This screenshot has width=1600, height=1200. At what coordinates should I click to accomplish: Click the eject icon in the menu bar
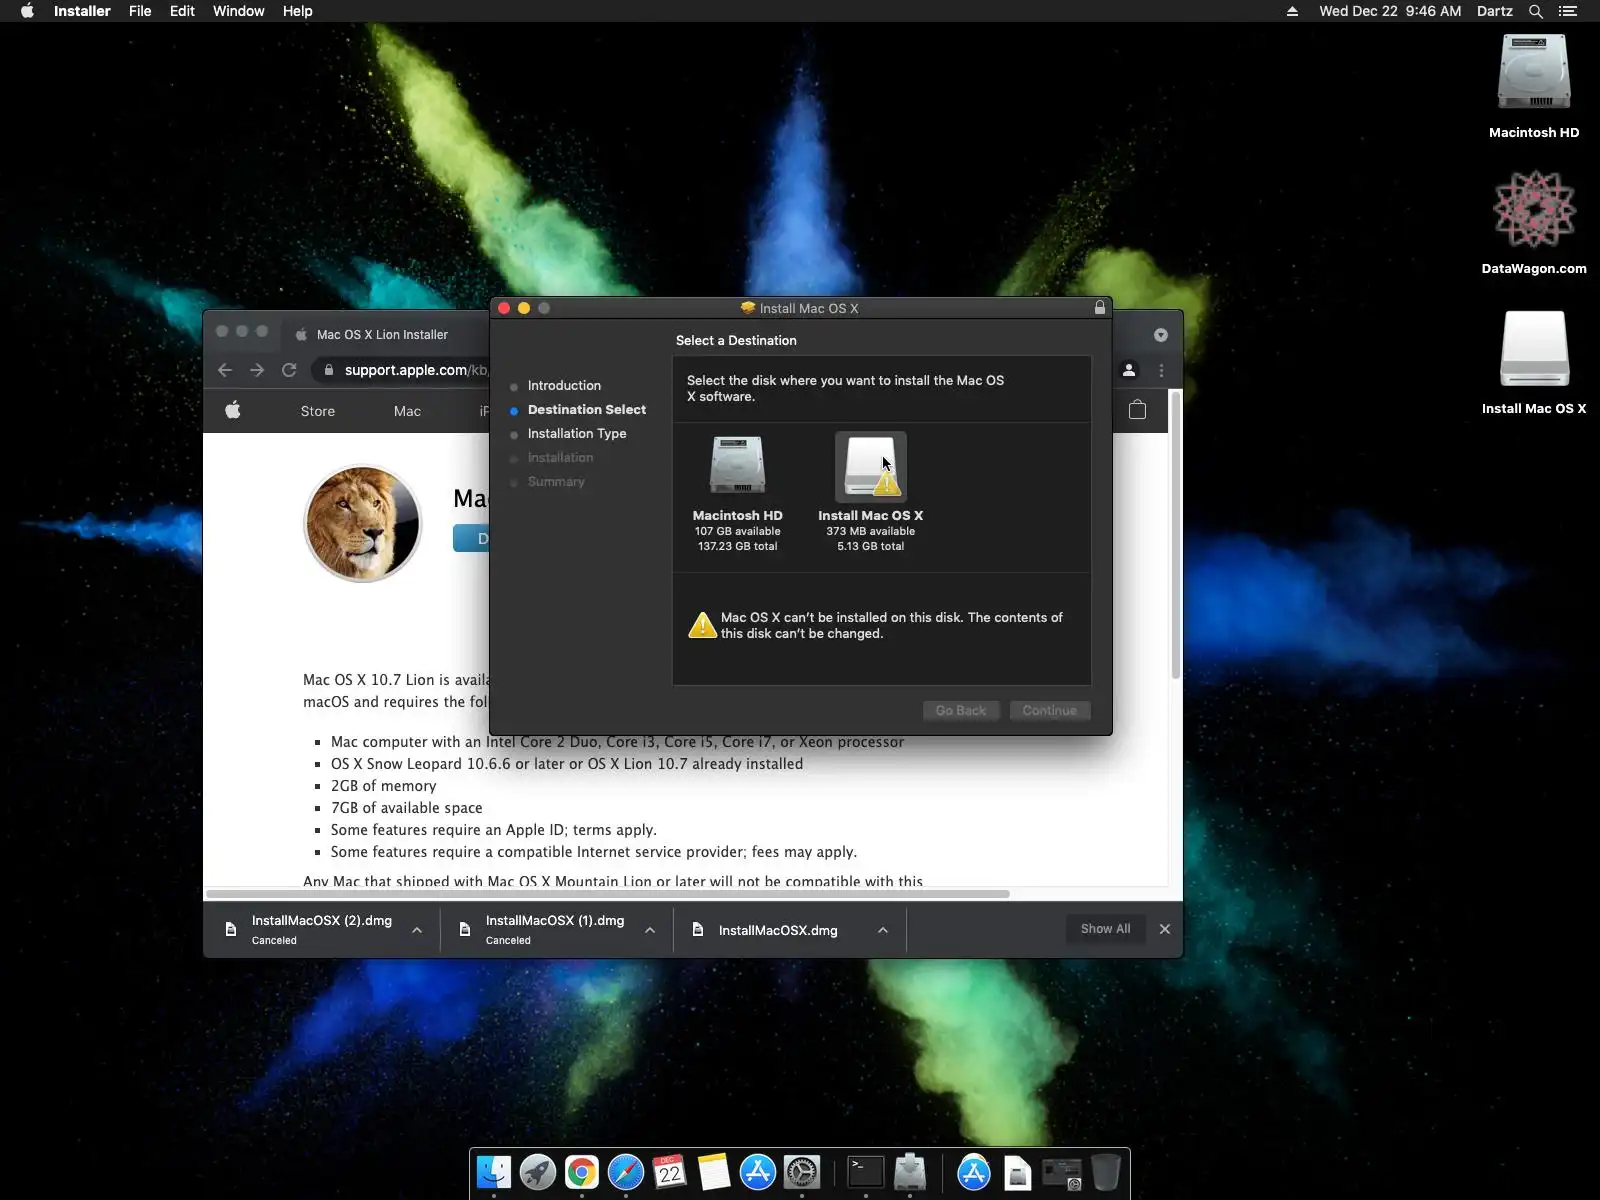[x=1292, y=11]
